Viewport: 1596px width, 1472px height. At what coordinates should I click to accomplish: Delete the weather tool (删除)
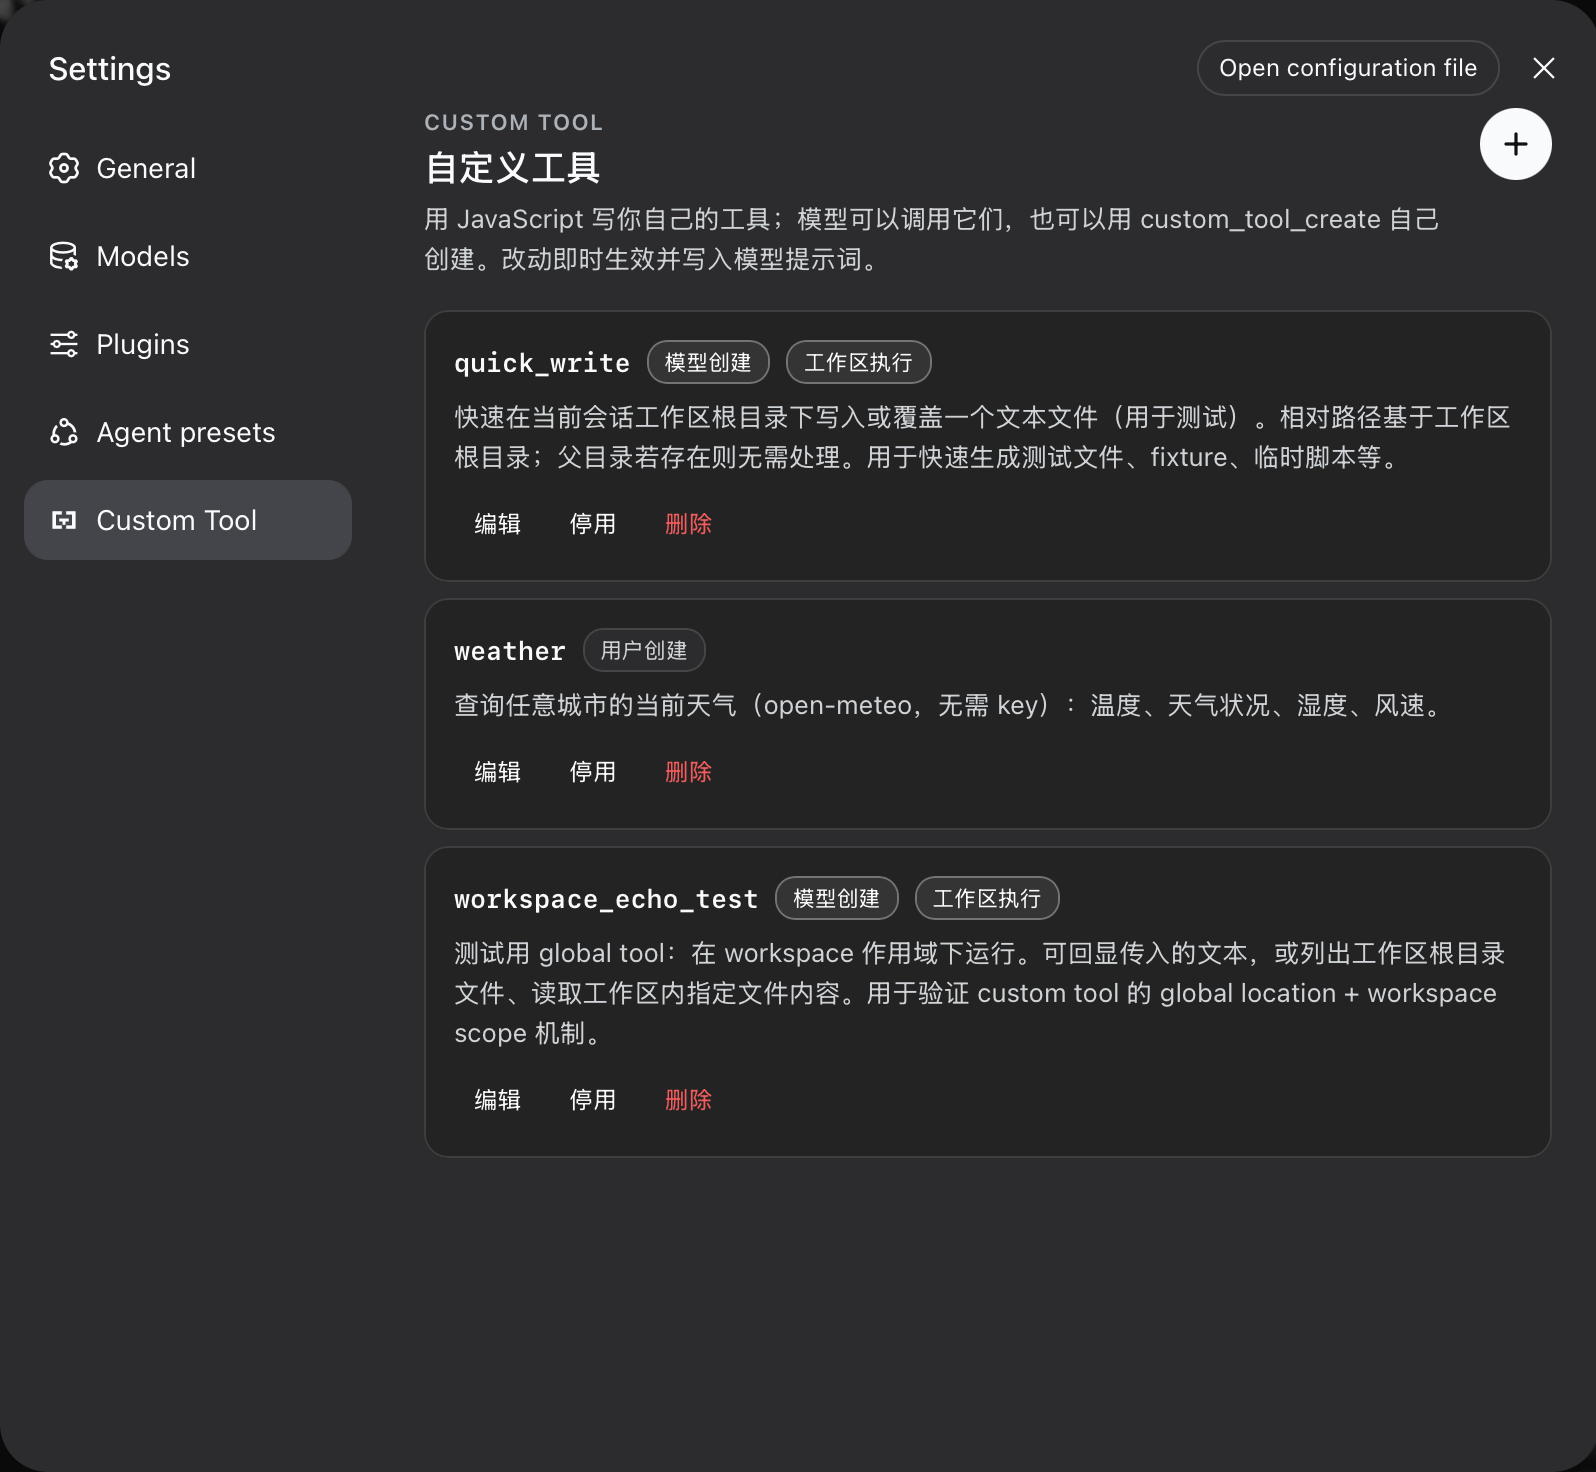coord(689,772)
